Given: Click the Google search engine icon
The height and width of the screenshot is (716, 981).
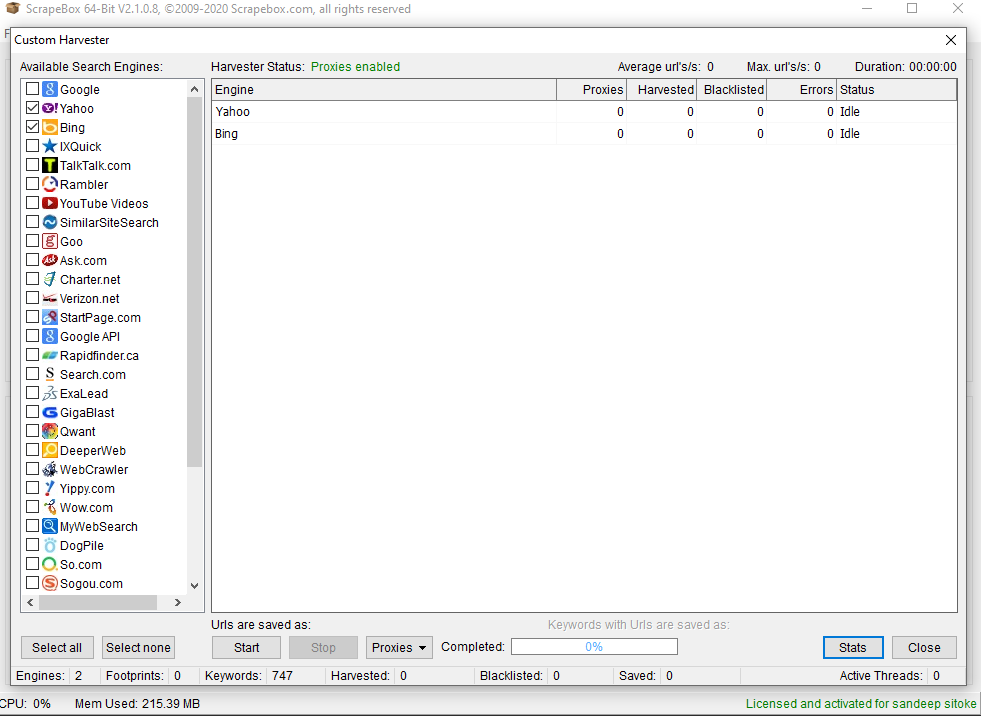Looking at the screenshot, I should click(50, 90).
